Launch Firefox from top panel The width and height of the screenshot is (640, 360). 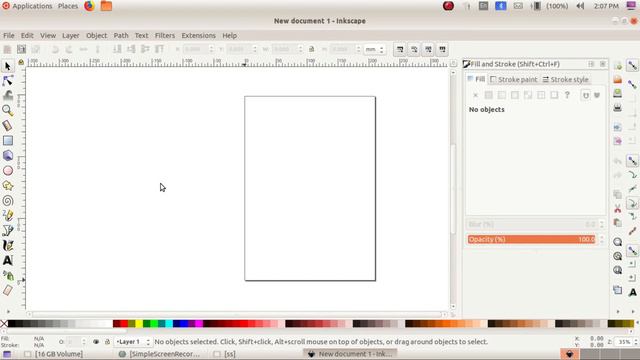[x=89, y=6]
